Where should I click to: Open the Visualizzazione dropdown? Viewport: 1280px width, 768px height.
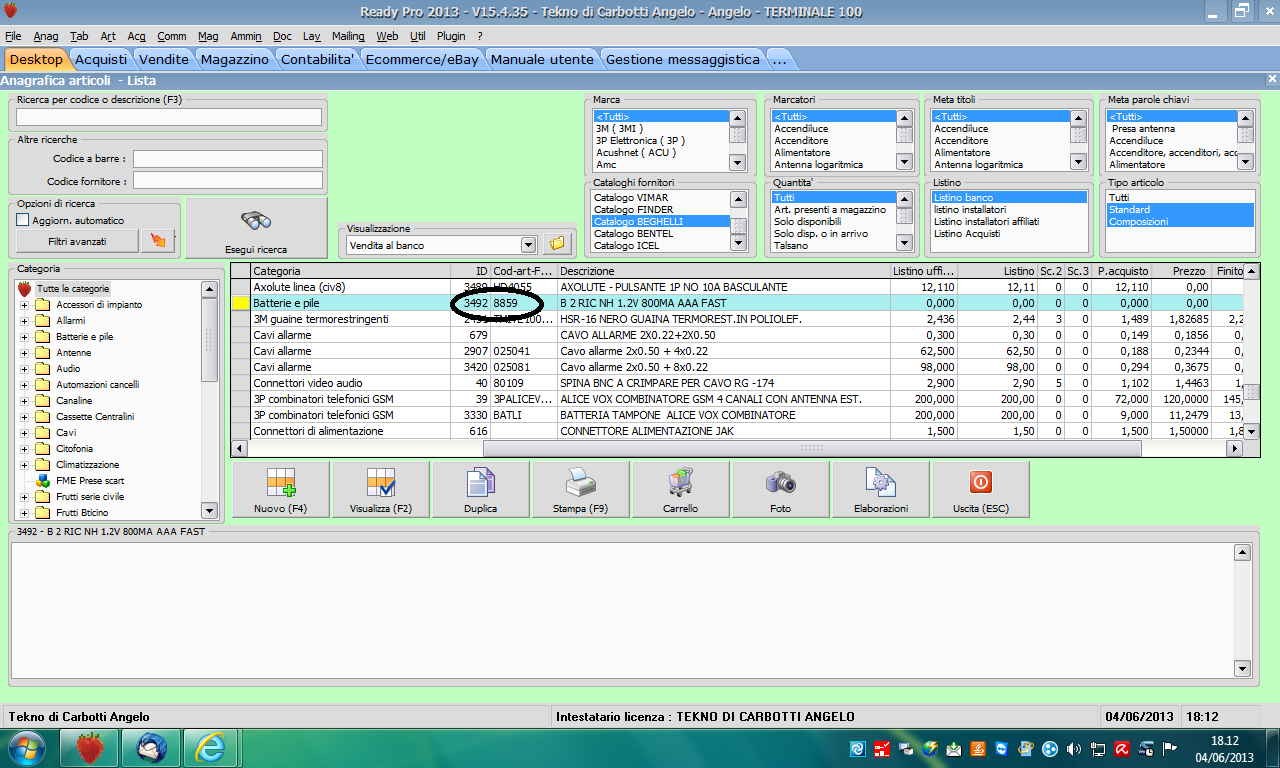point(528,245)
